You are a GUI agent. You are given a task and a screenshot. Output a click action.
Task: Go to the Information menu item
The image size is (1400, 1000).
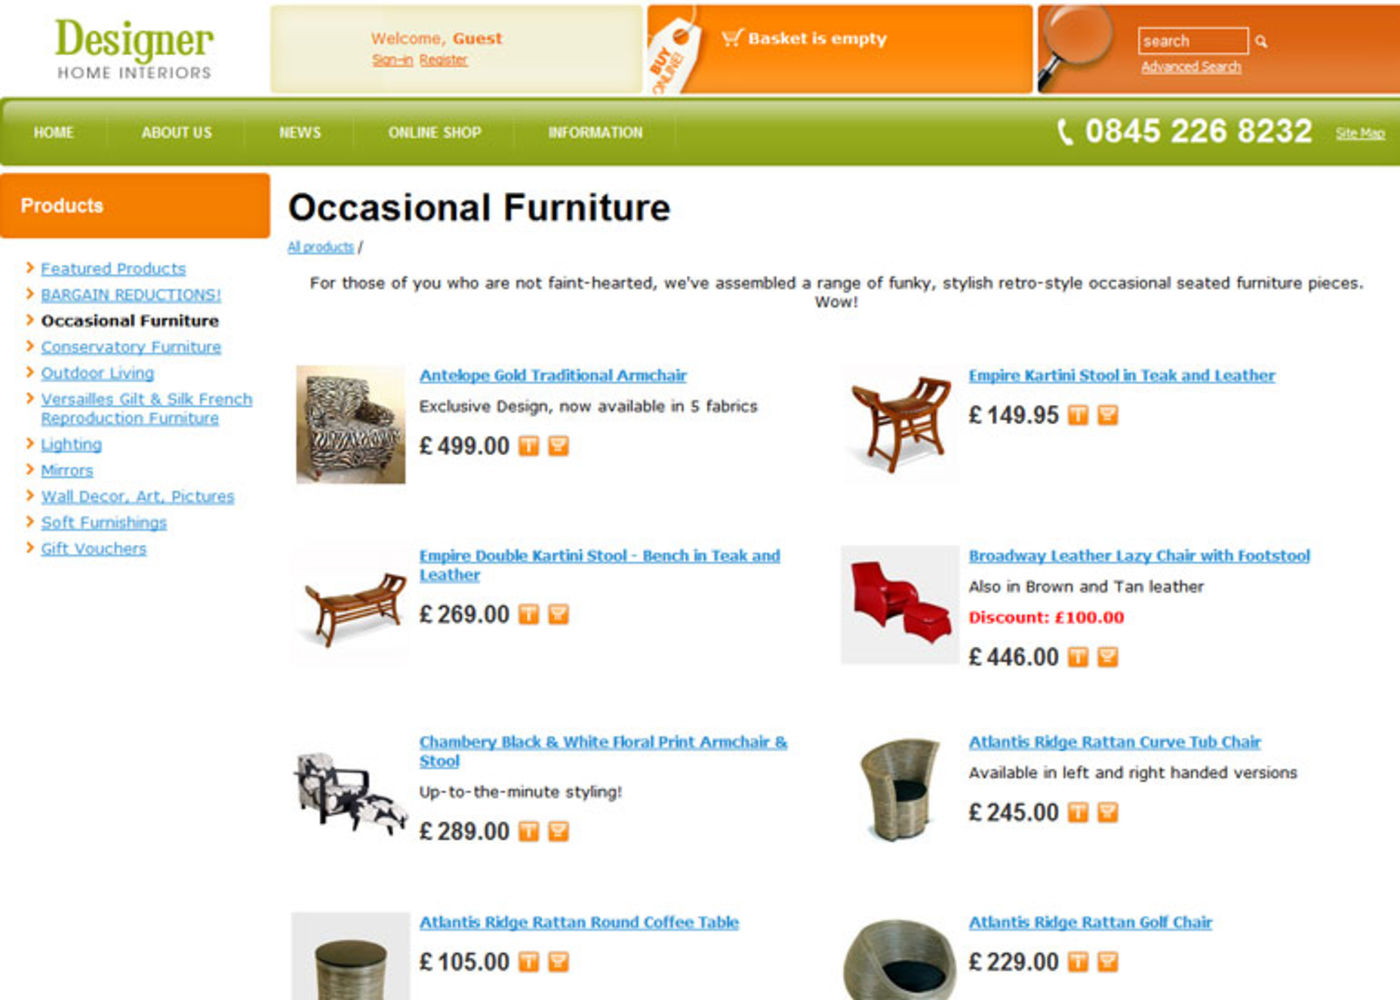coord(595,132)
